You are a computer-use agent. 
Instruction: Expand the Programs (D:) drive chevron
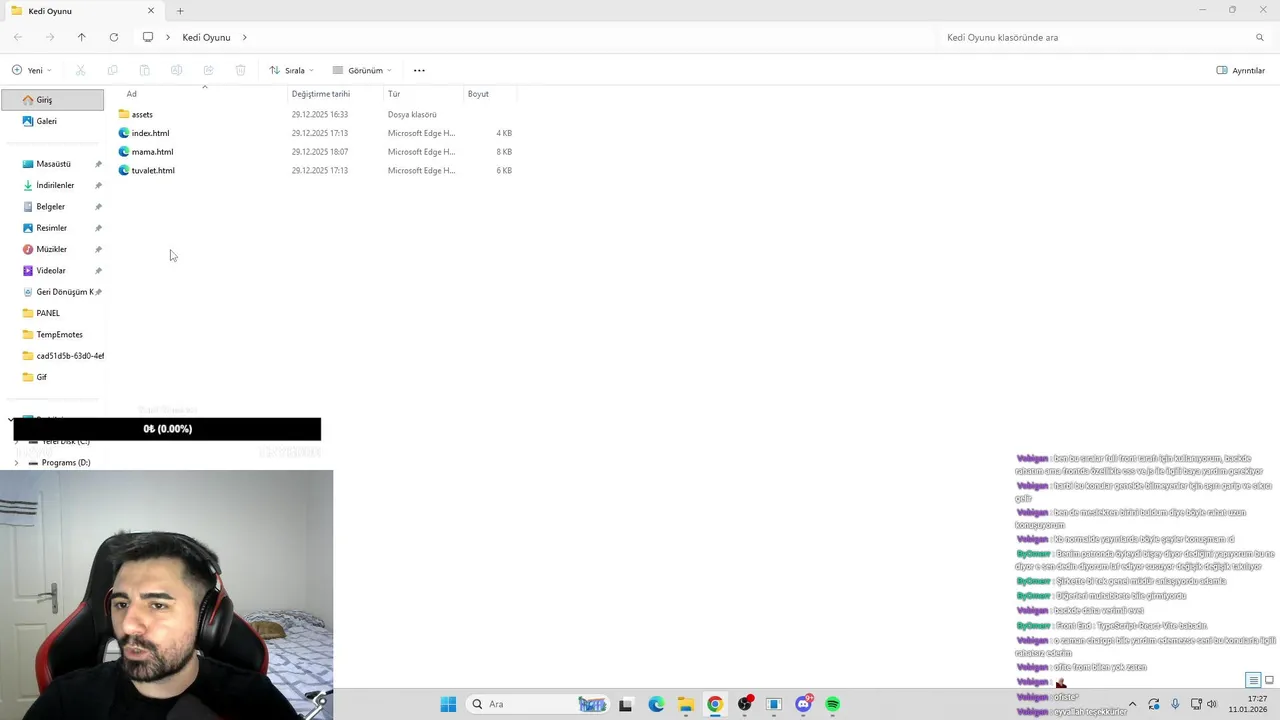click(16, 463)
